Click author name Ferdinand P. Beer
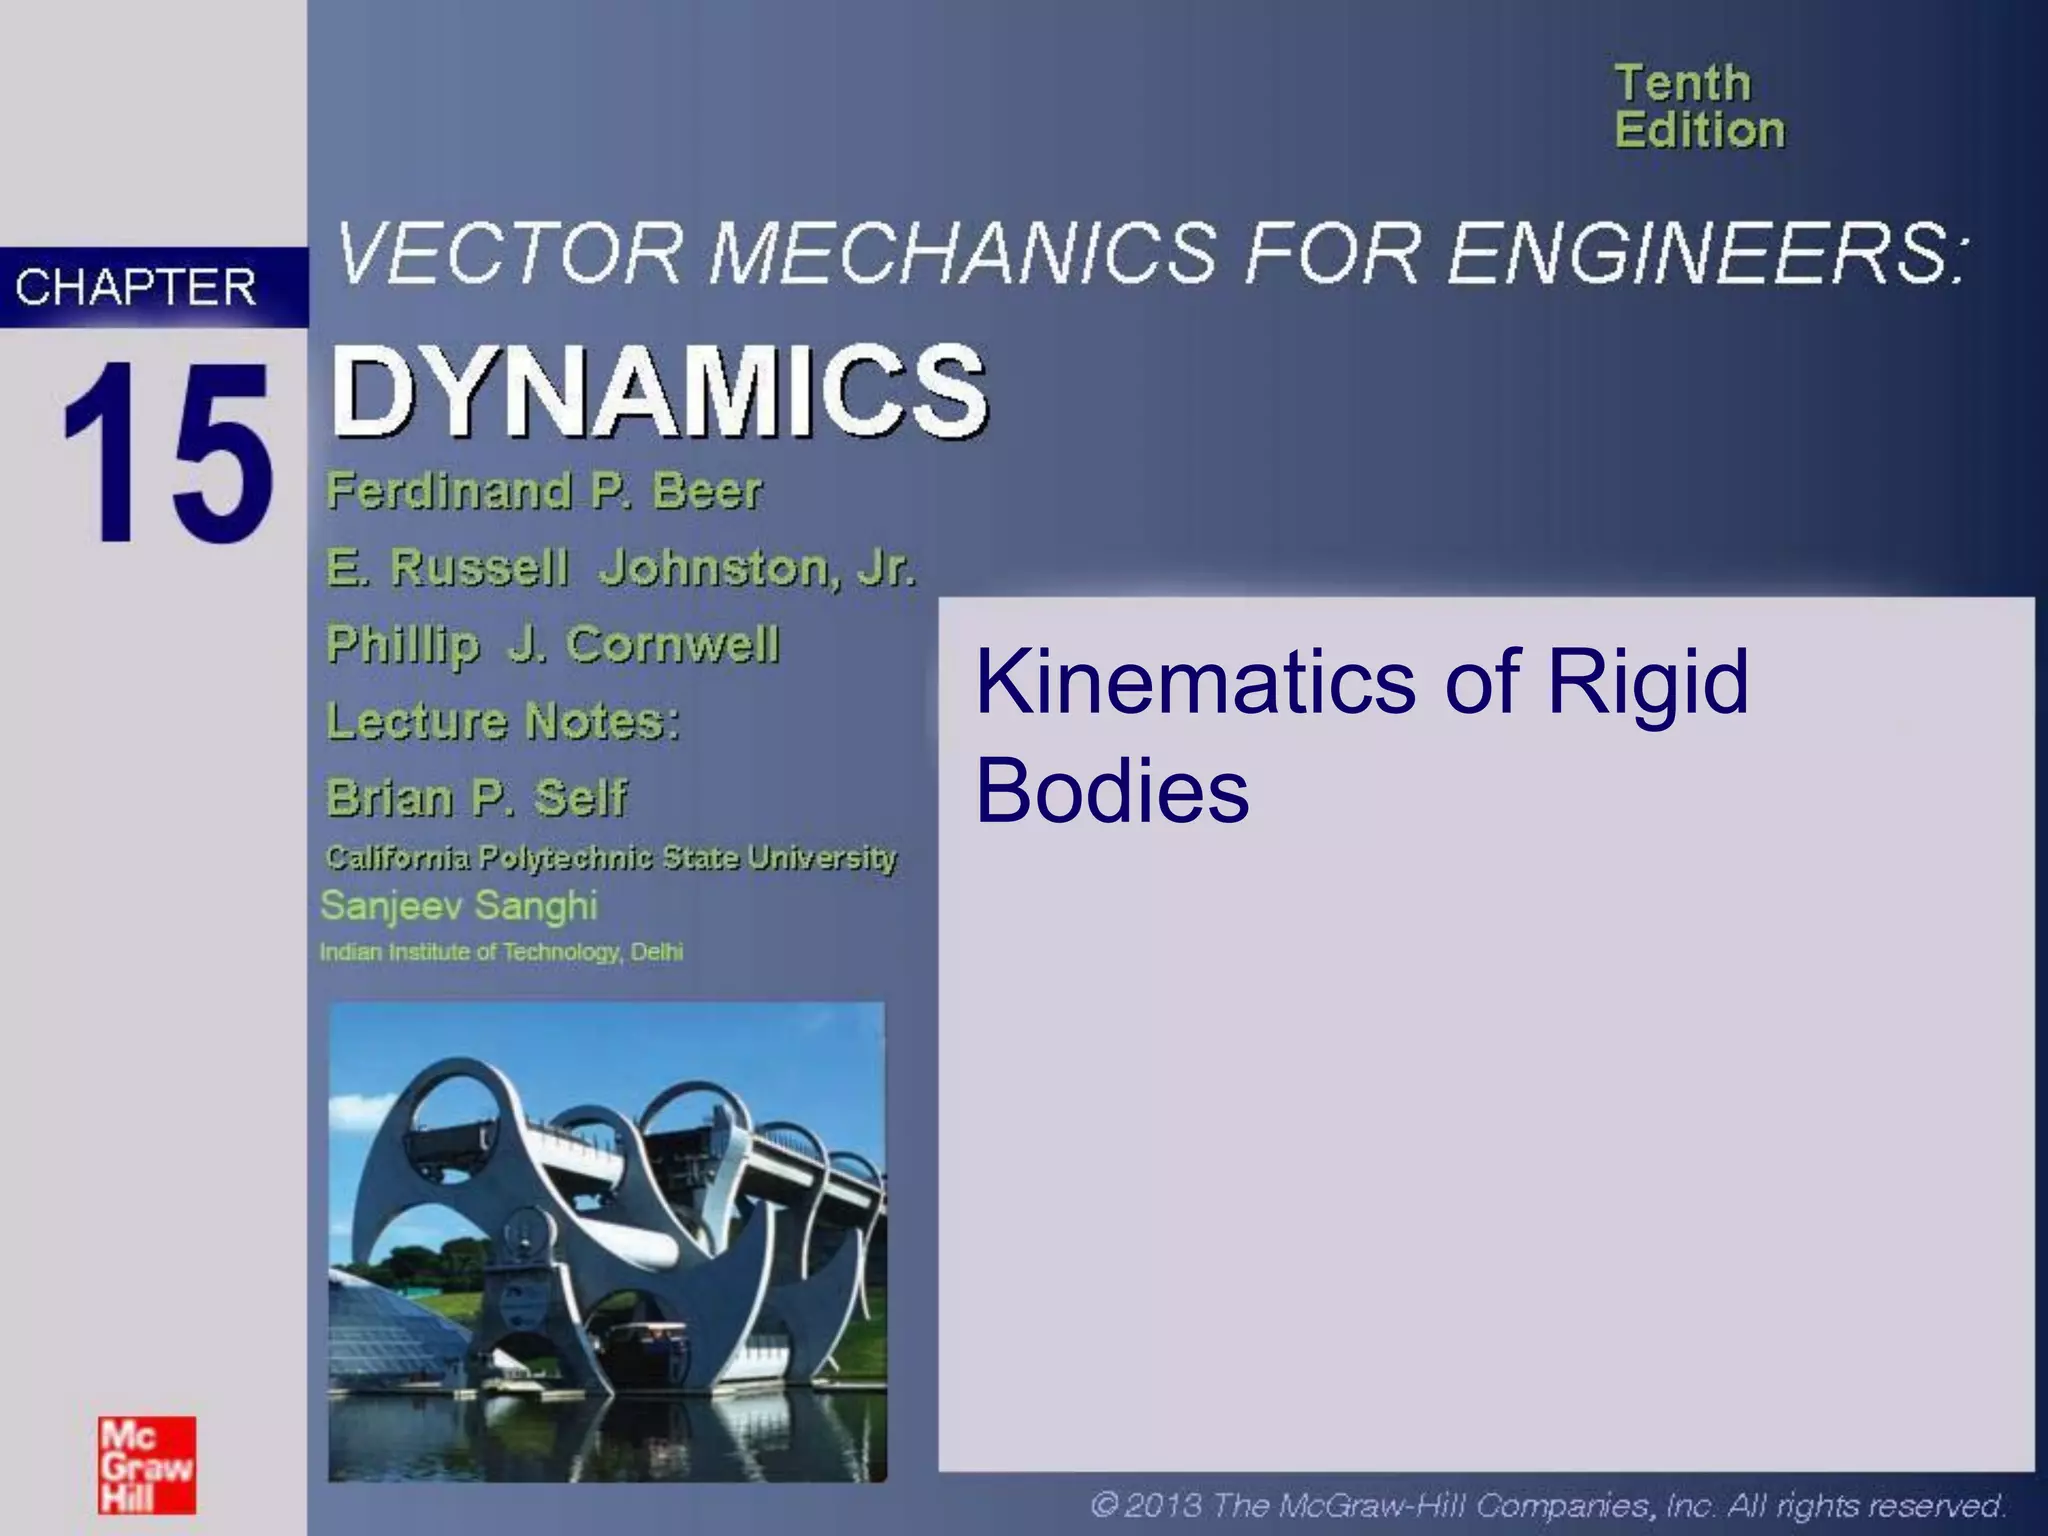 coord(544,491)
